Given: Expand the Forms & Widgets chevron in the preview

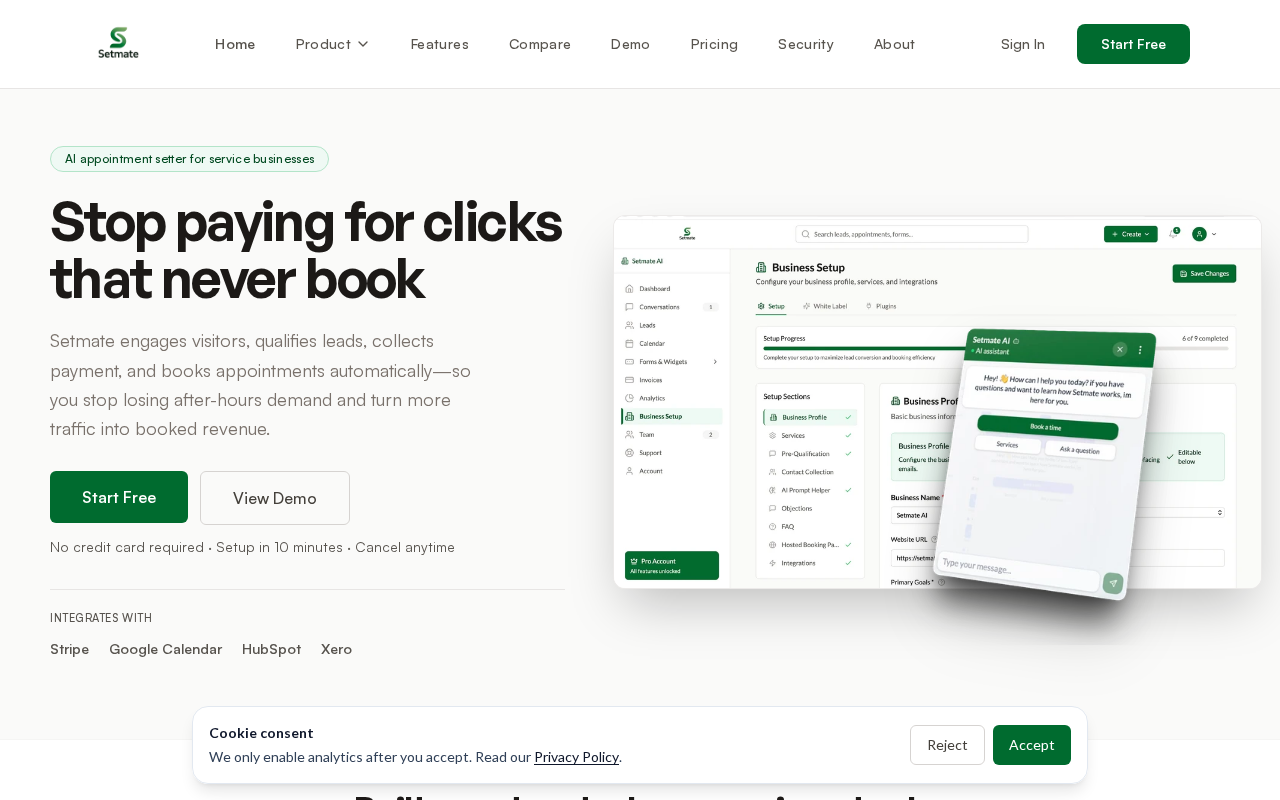Looking at the screenshot, I should coord(715,362).
